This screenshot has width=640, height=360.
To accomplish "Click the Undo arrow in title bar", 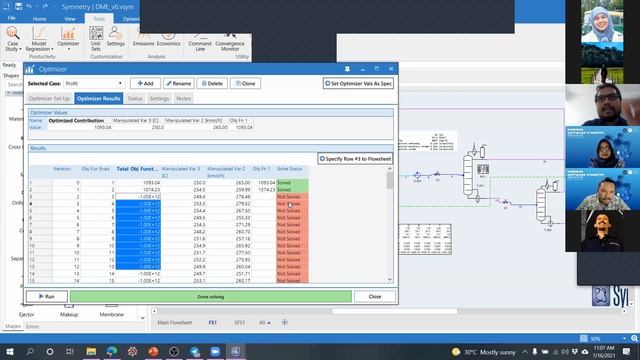I will click(29, 7).
